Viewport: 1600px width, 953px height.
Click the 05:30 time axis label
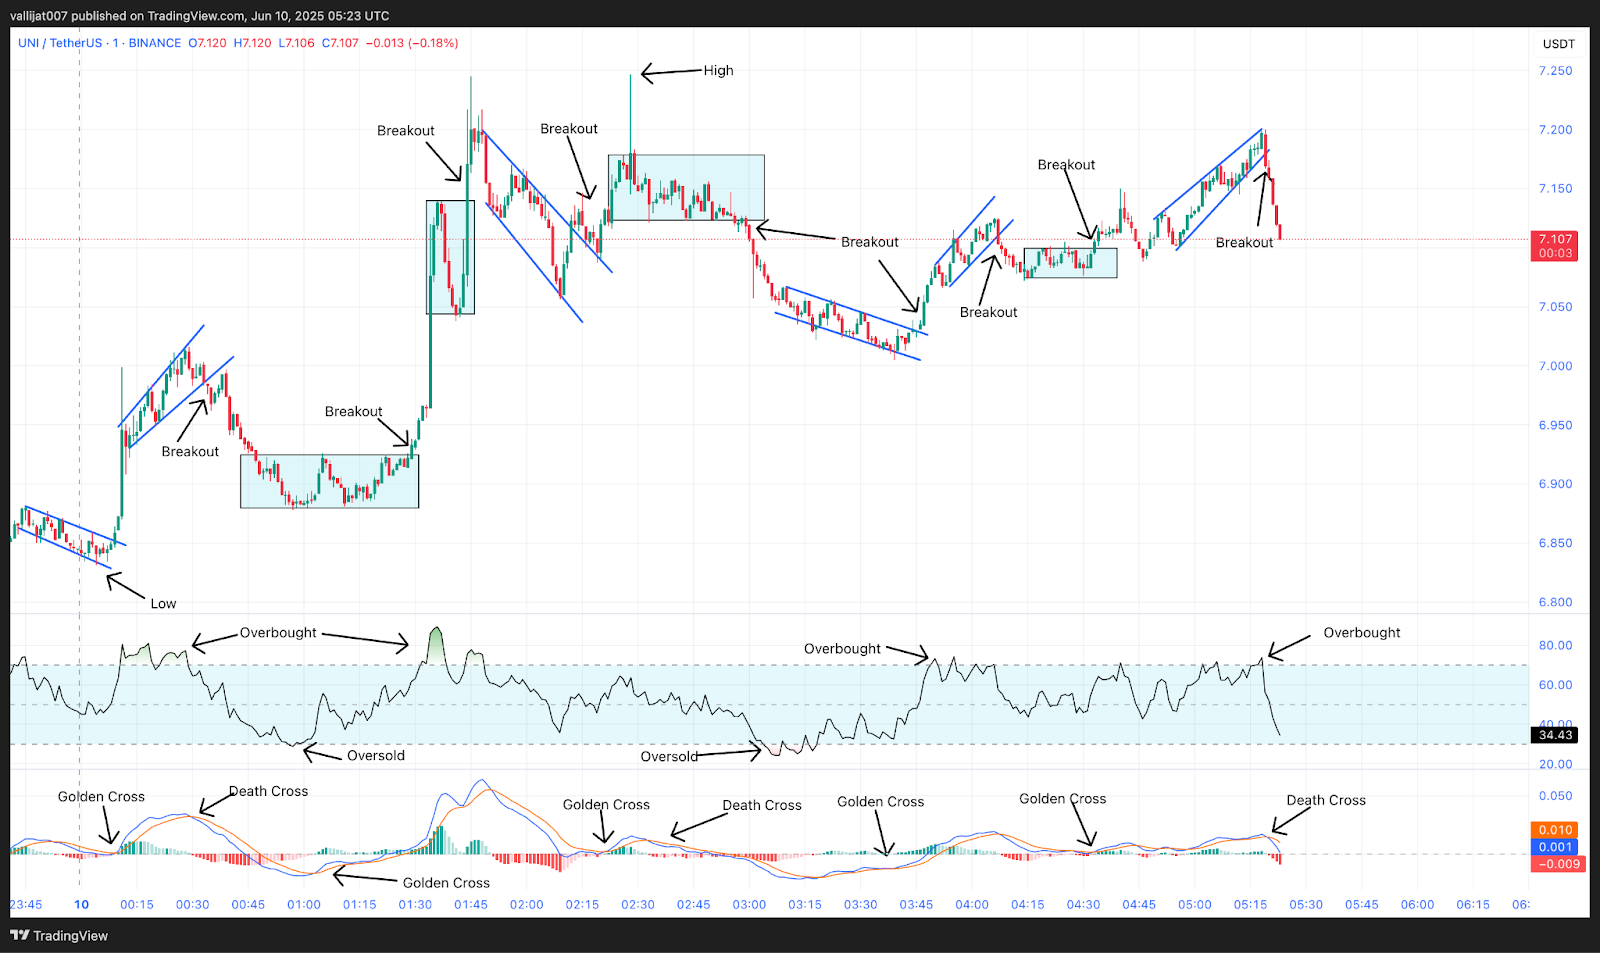point(1306,905)
